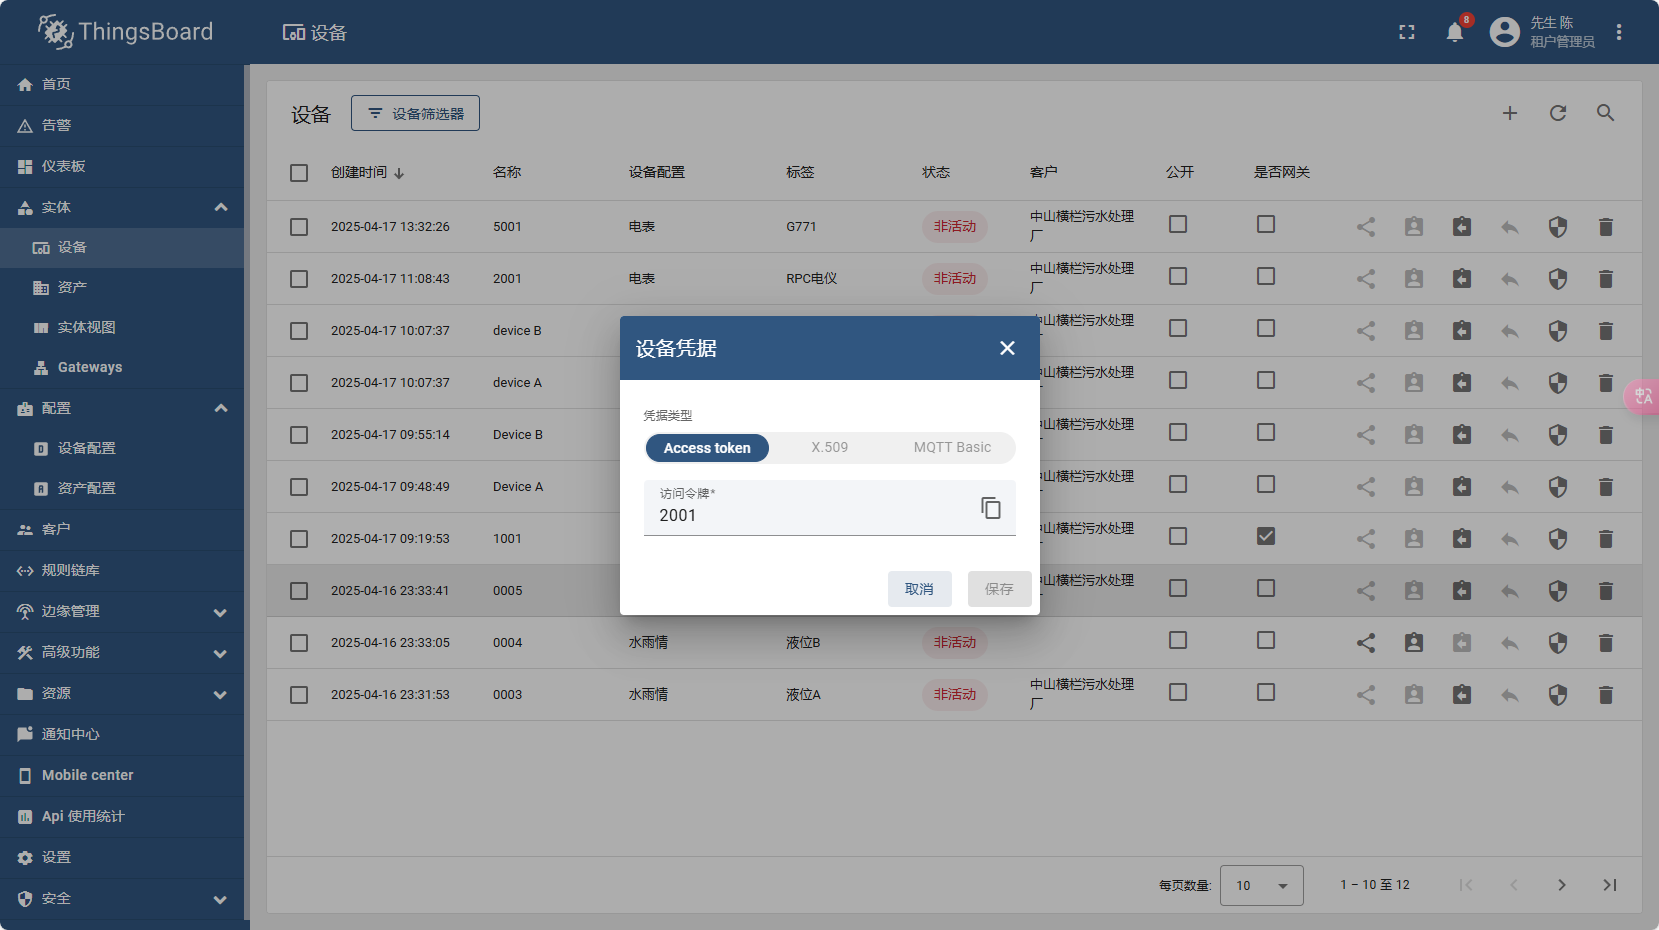
Task: Copy the access token to clipboard
Action: pos(990,508)
